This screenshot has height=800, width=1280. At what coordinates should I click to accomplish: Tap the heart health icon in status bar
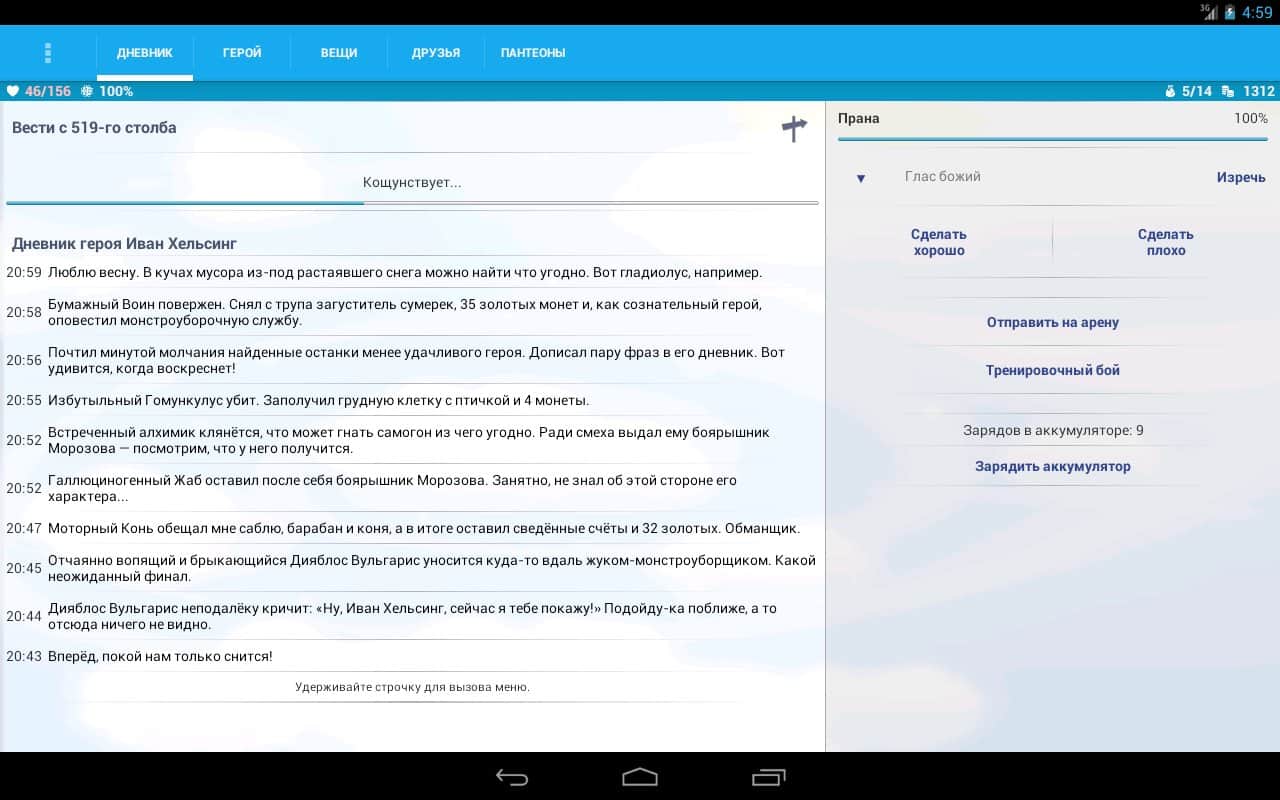point(13,91)
